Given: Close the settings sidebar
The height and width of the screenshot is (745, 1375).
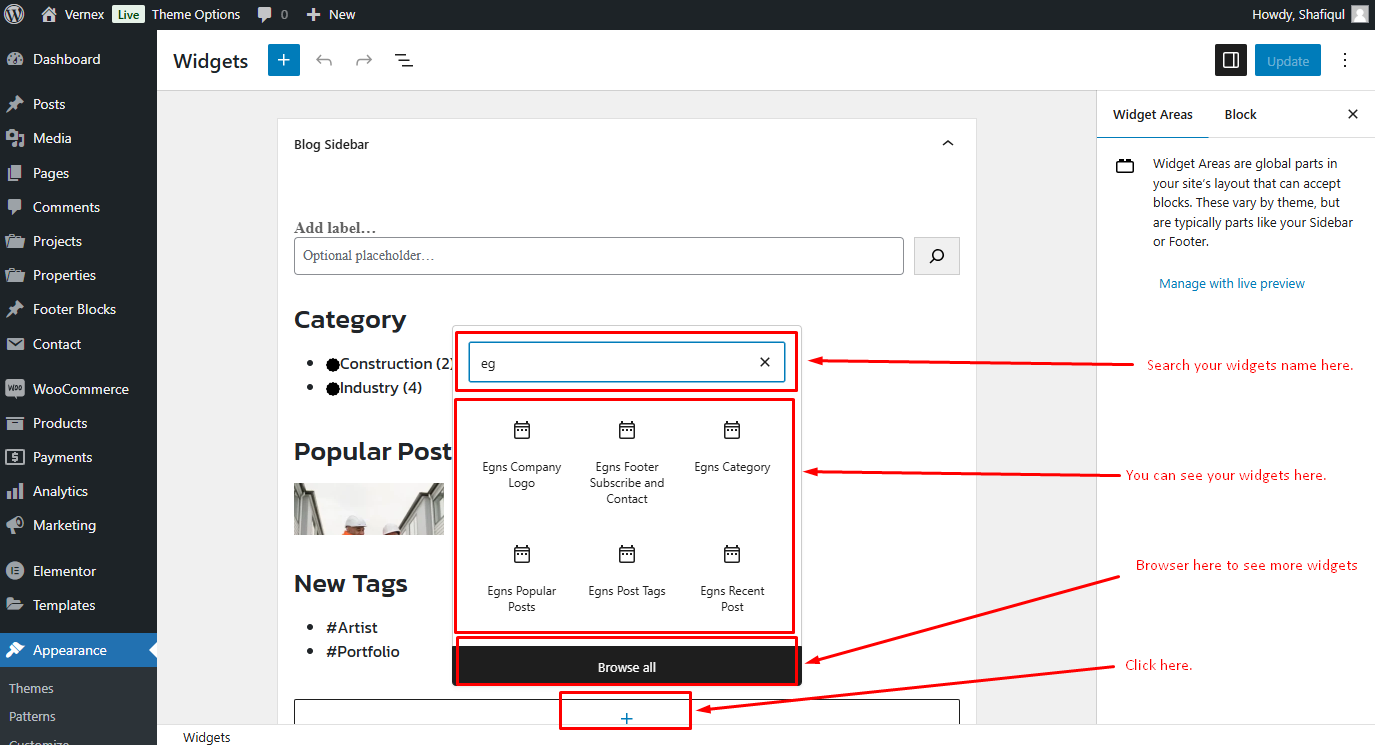Looking at the screenshot, I should click(1353, 114).
